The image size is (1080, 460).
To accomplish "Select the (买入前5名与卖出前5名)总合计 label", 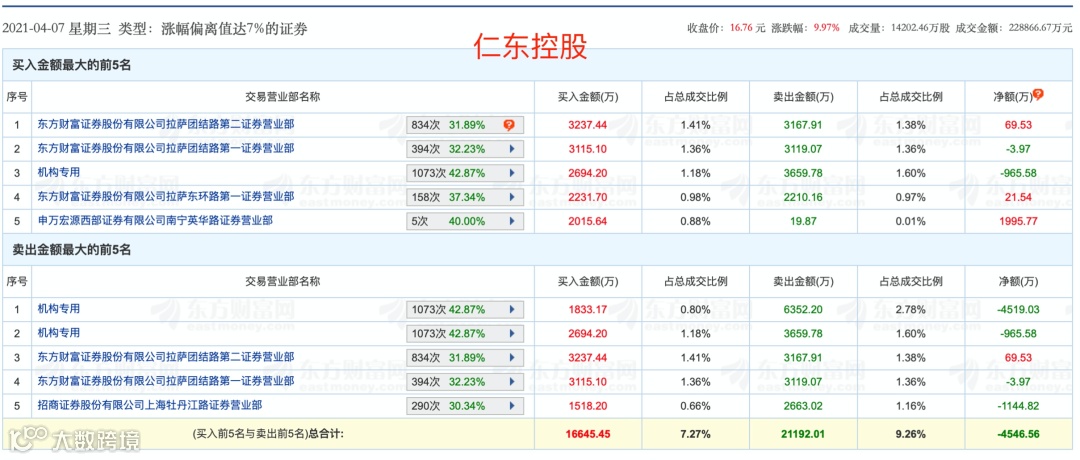I will point(268,434).
